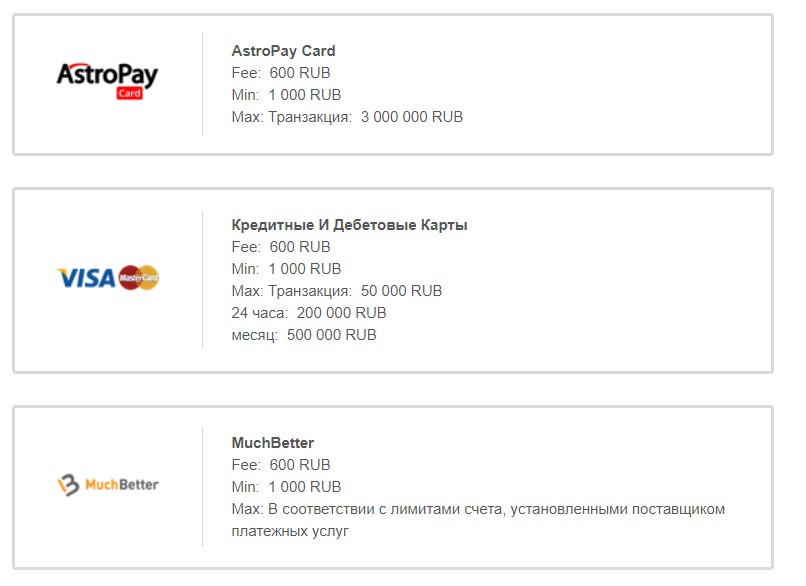Image resolution: width=806 pixels, height=586 pixels.
Task: Click AstroPay max 3 000 000 RUB line
Action: tap(347, 117)
